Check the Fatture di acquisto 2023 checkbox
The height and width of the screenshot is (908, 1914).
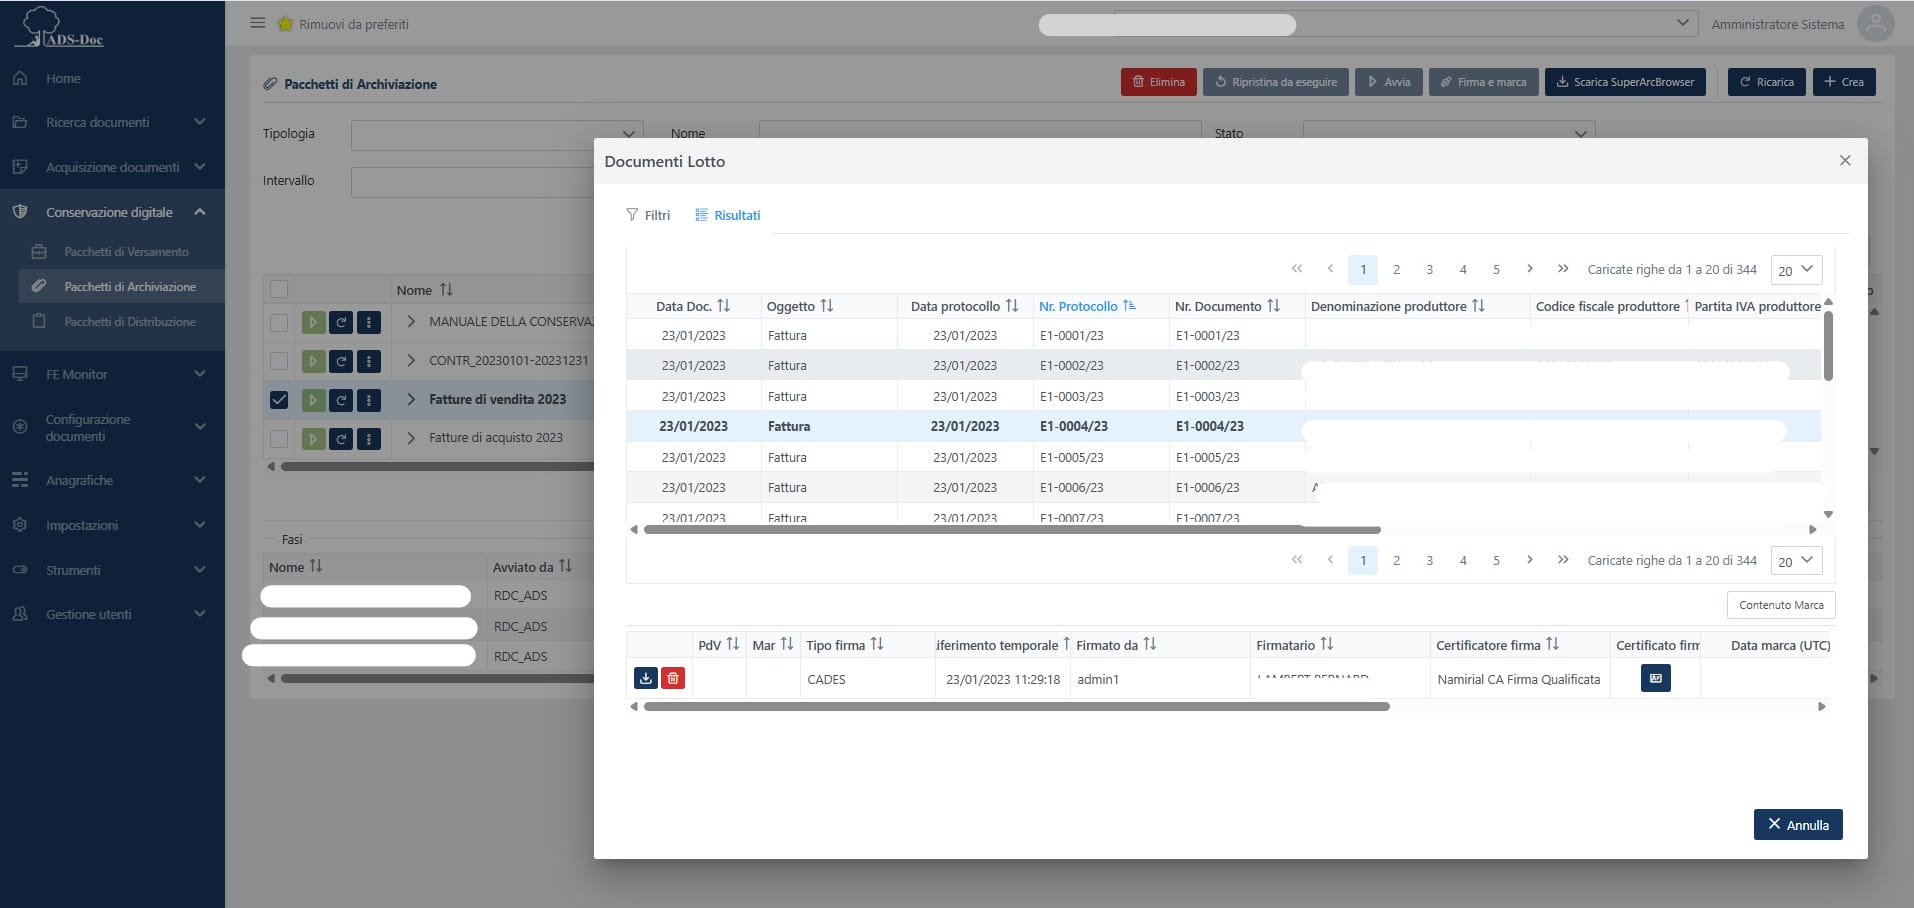click(279, 438)
